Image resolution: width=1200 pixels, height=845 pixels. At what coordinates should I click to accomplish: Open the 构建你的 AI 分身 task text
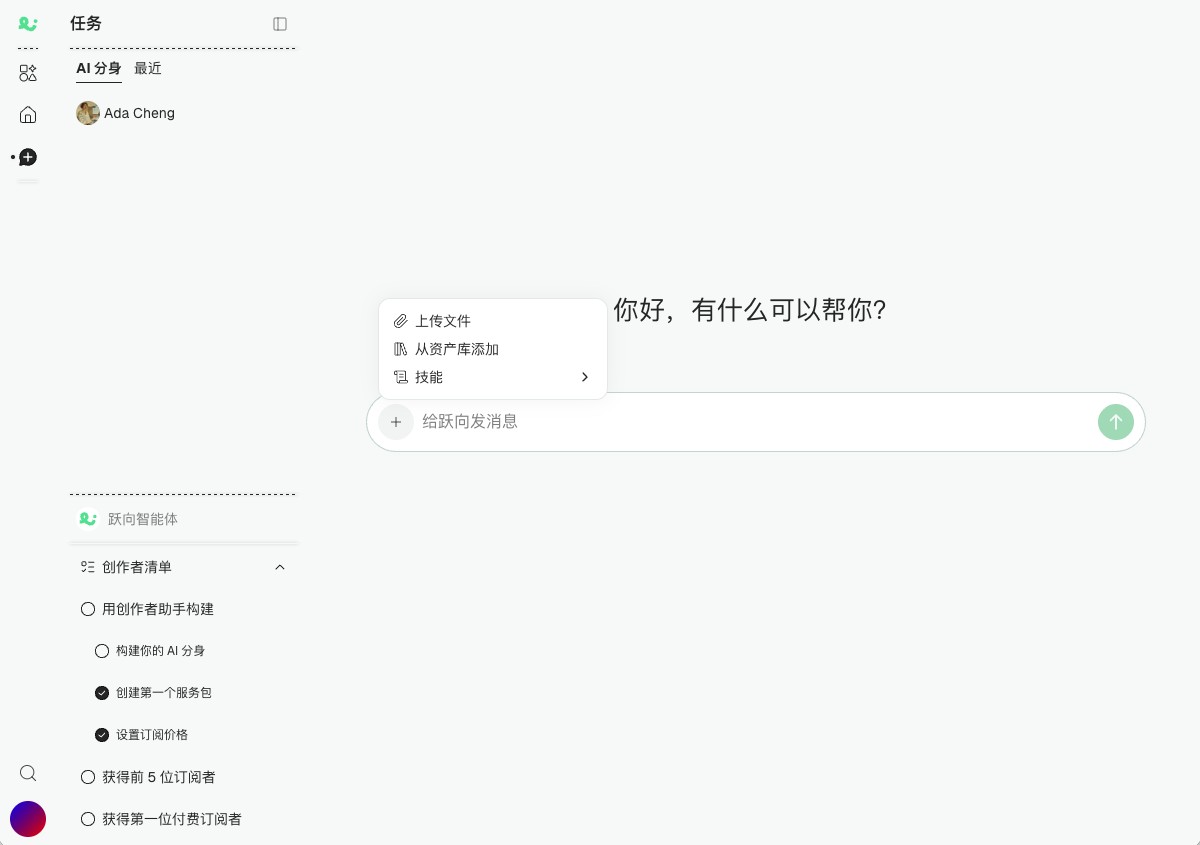[x=161, y=651]
